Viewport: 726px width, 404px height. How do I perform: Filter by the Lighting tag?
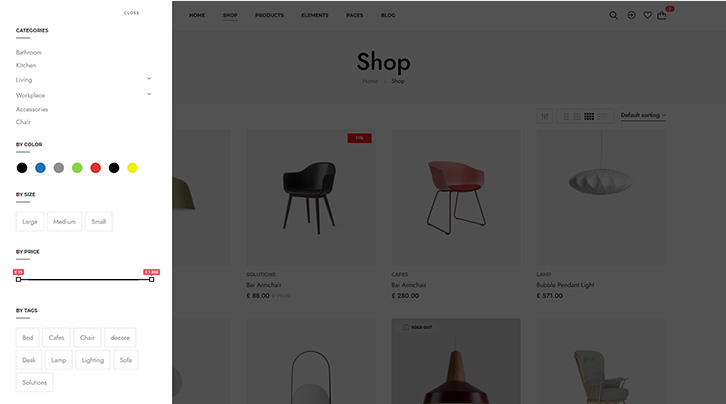click(x=93, y=360)
